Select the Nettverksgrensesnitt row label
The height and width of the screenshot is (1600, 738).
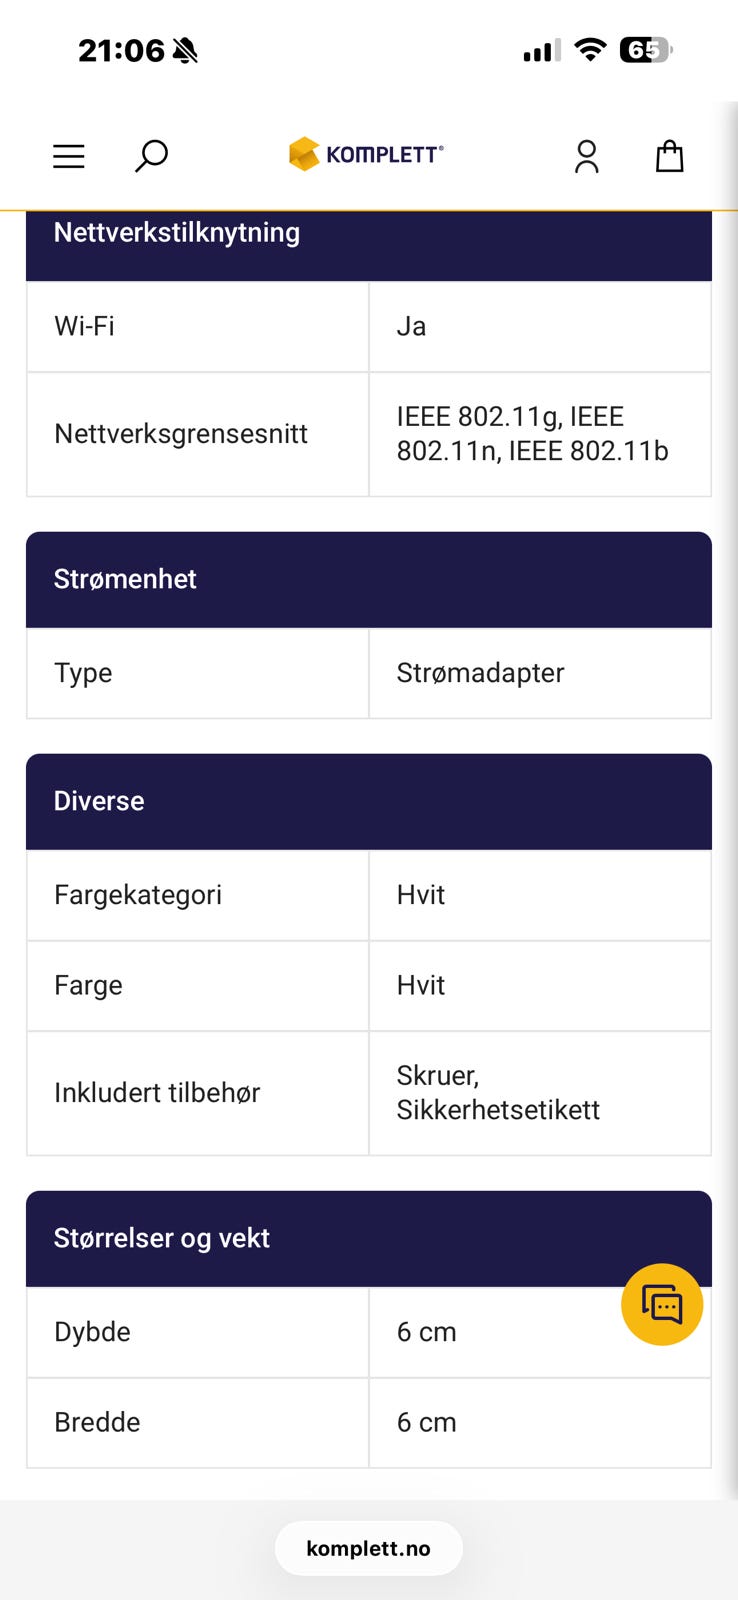point(181,434)
